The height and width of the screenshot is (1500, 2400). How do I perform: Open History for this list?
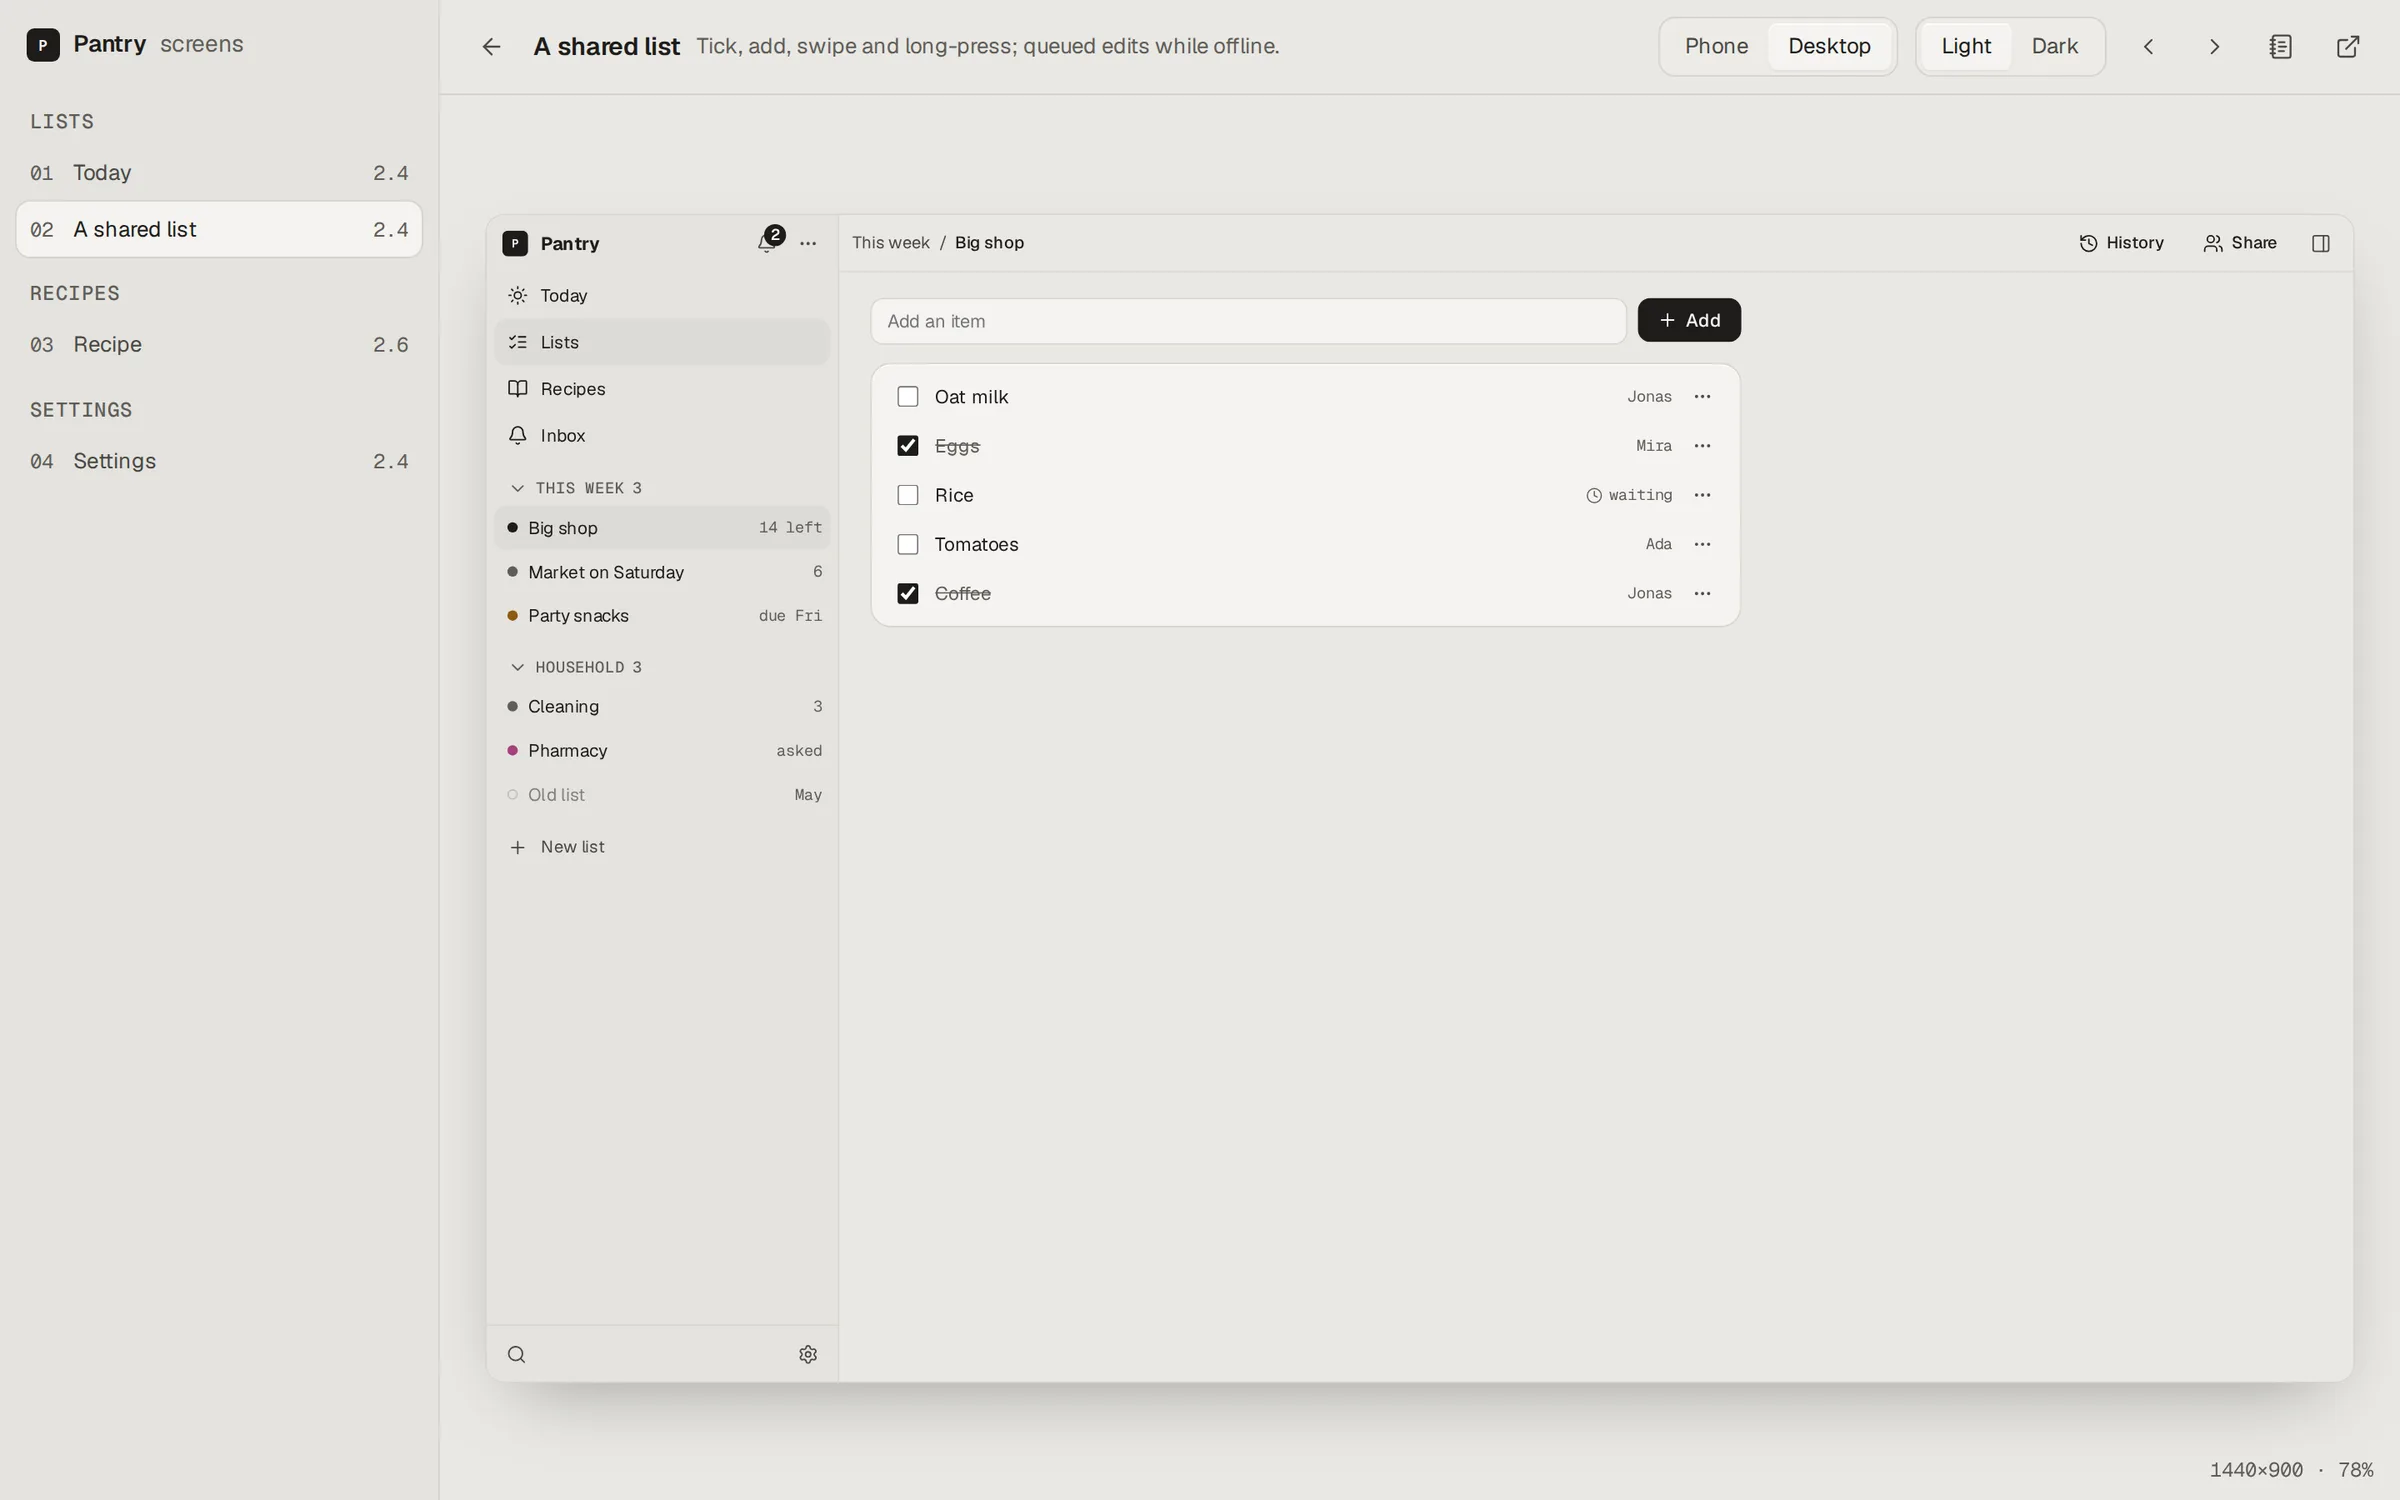click(x=2121, y=243)
